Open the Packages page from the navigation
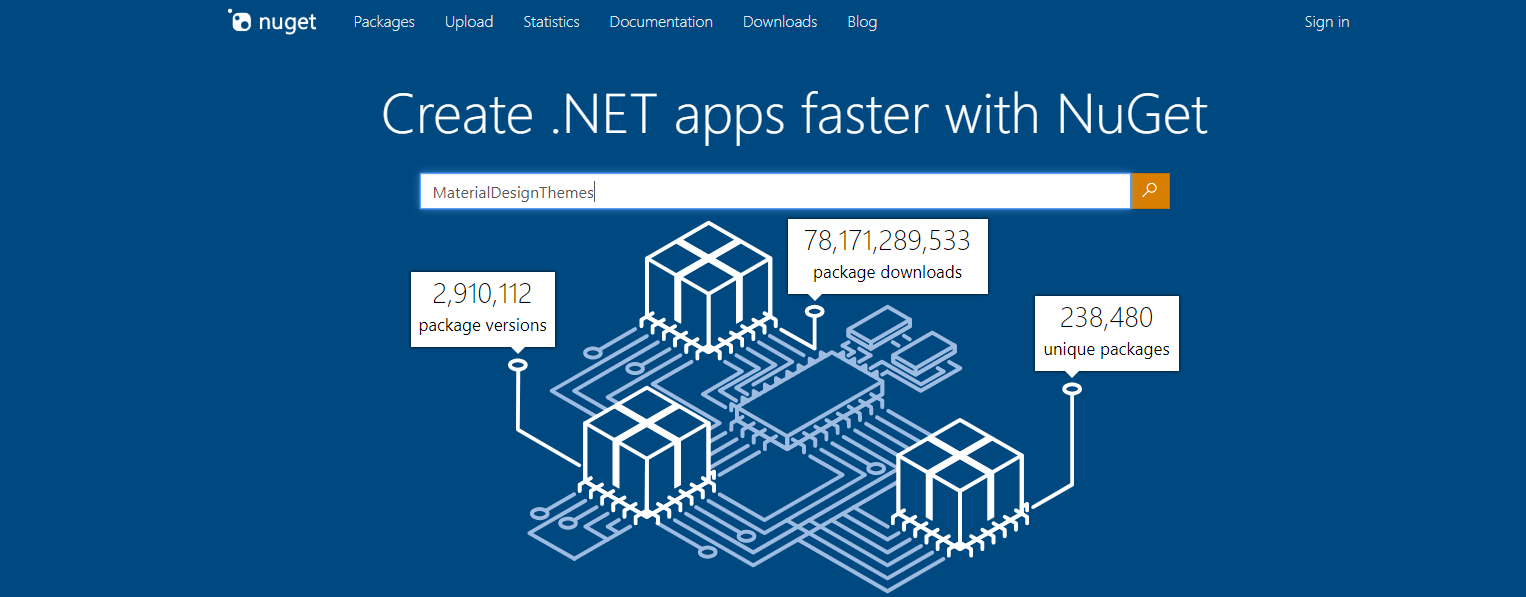The height and width of the screenshot is (597, 1526). point(383,21)
